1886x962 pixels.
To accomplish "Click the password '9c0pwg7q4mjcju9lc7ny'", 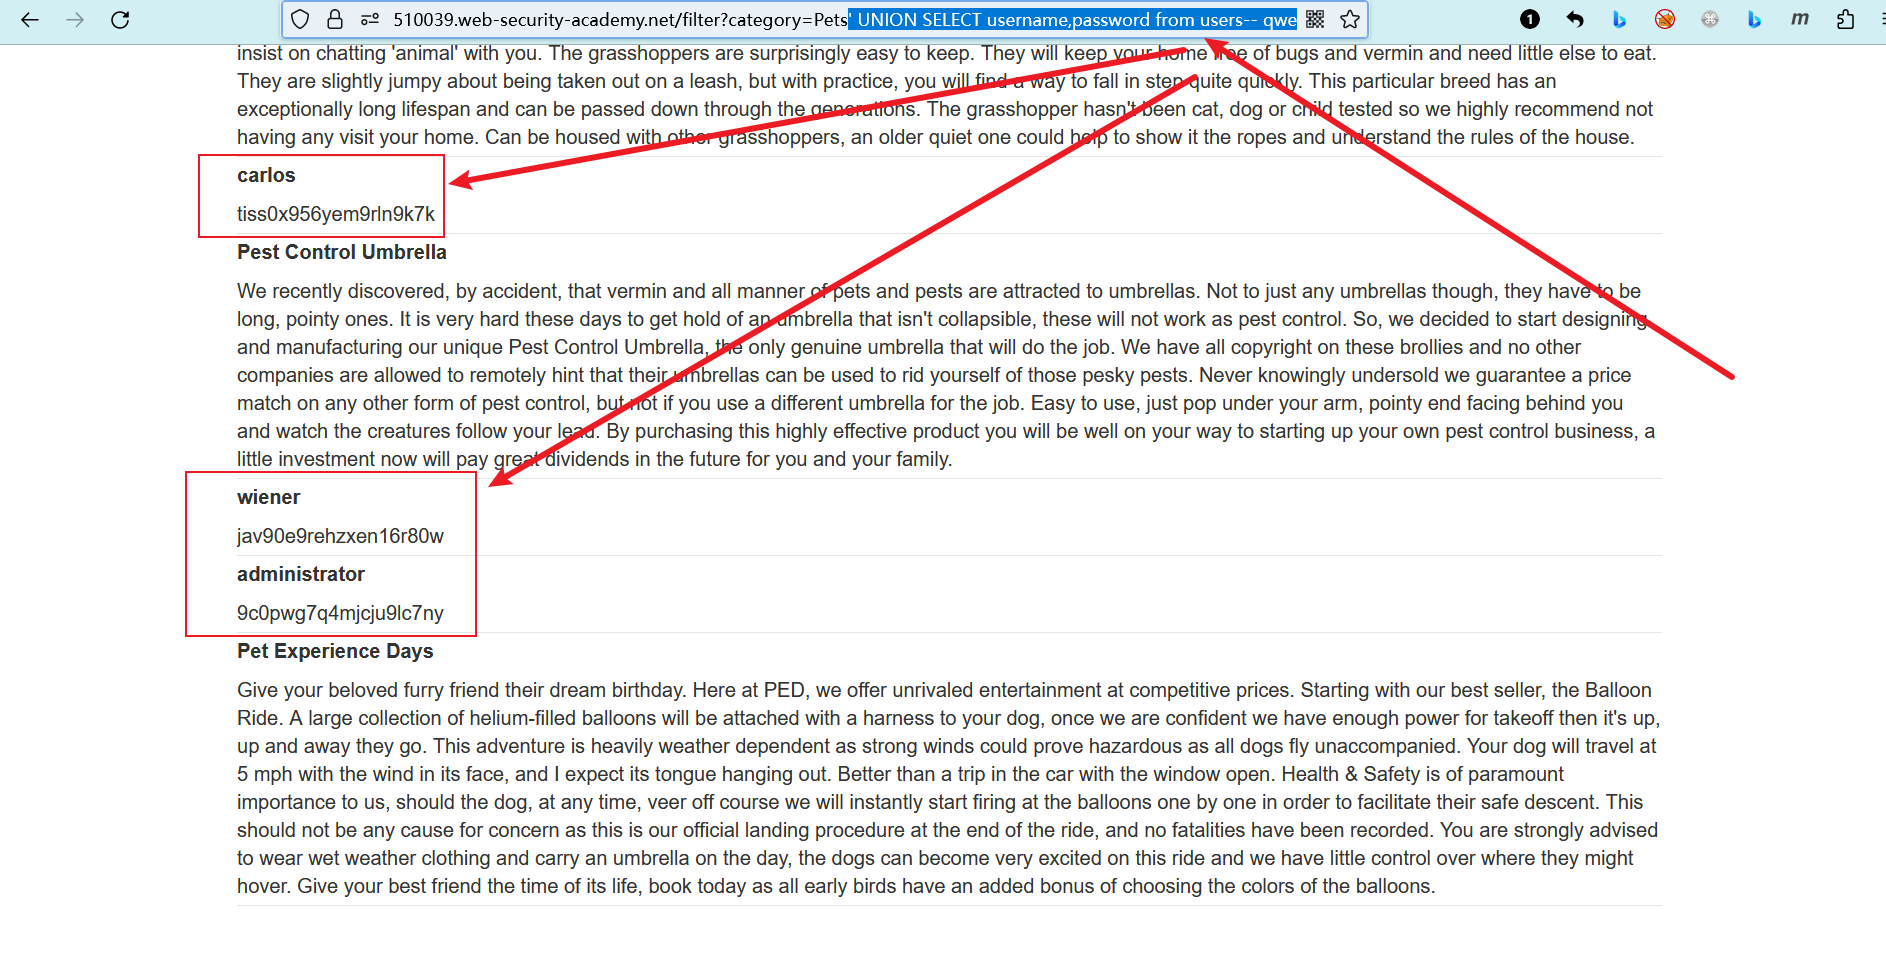I will click(x=340, y=613).
